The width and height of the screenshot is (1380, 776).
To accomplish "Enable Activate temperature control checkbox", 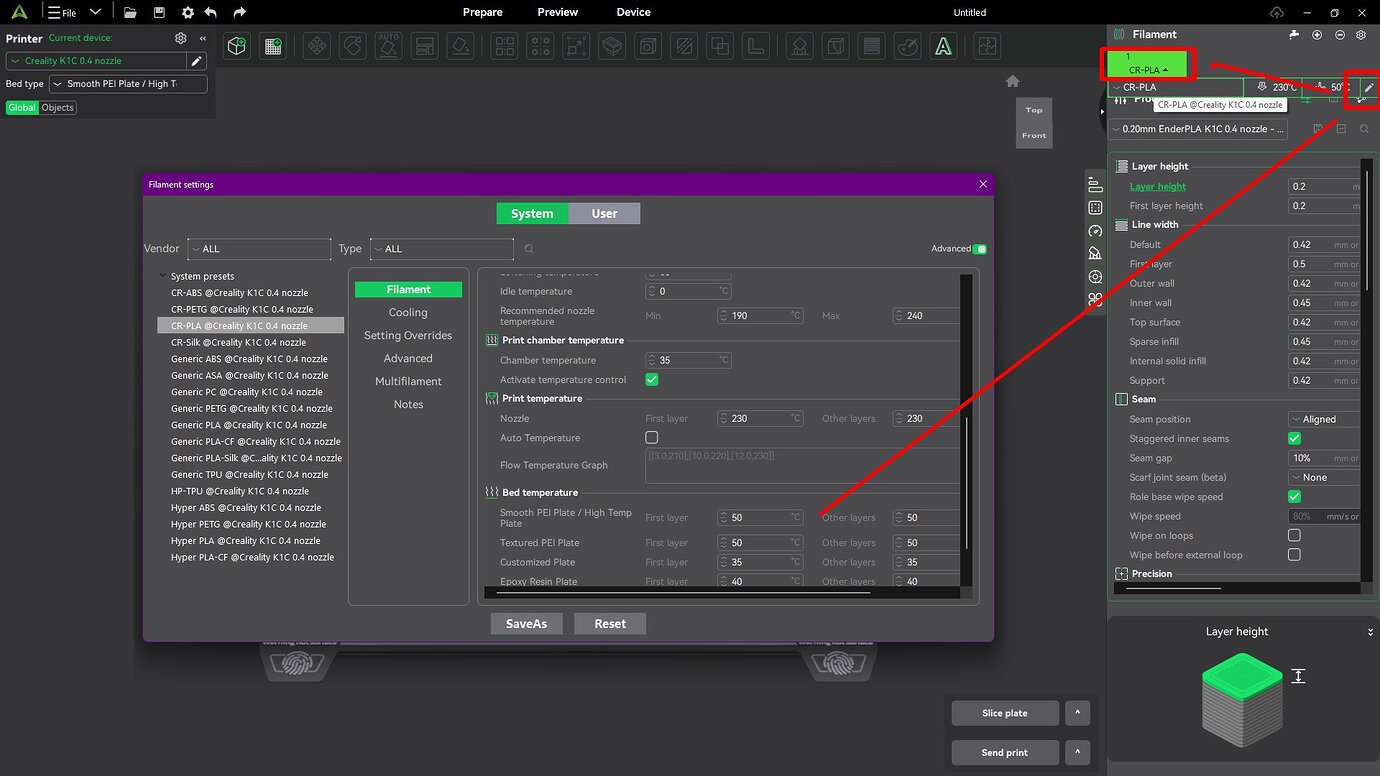I will (x=651, y=379).
